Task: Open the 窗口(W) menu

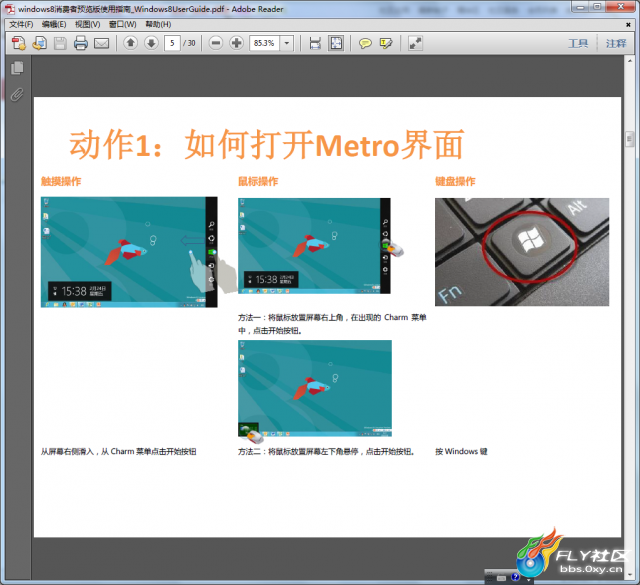Action: tap(122, 24)
